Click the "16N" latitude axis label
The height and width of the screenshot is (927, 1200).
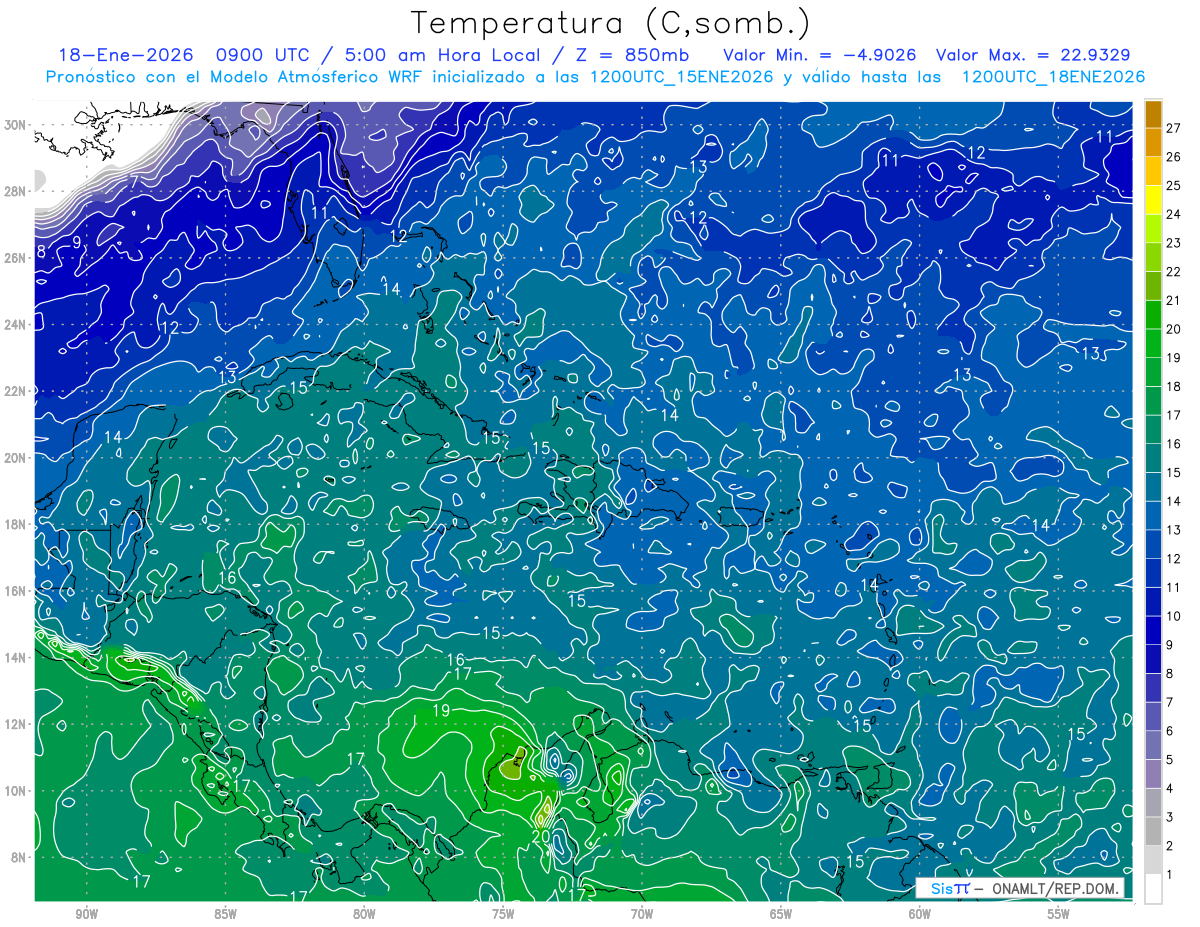coord(15,591)
